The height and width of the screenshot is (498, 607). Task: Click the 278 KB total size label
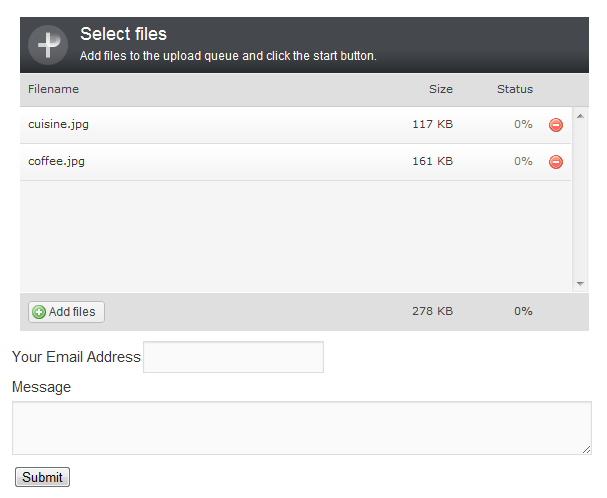pos(432,311)
